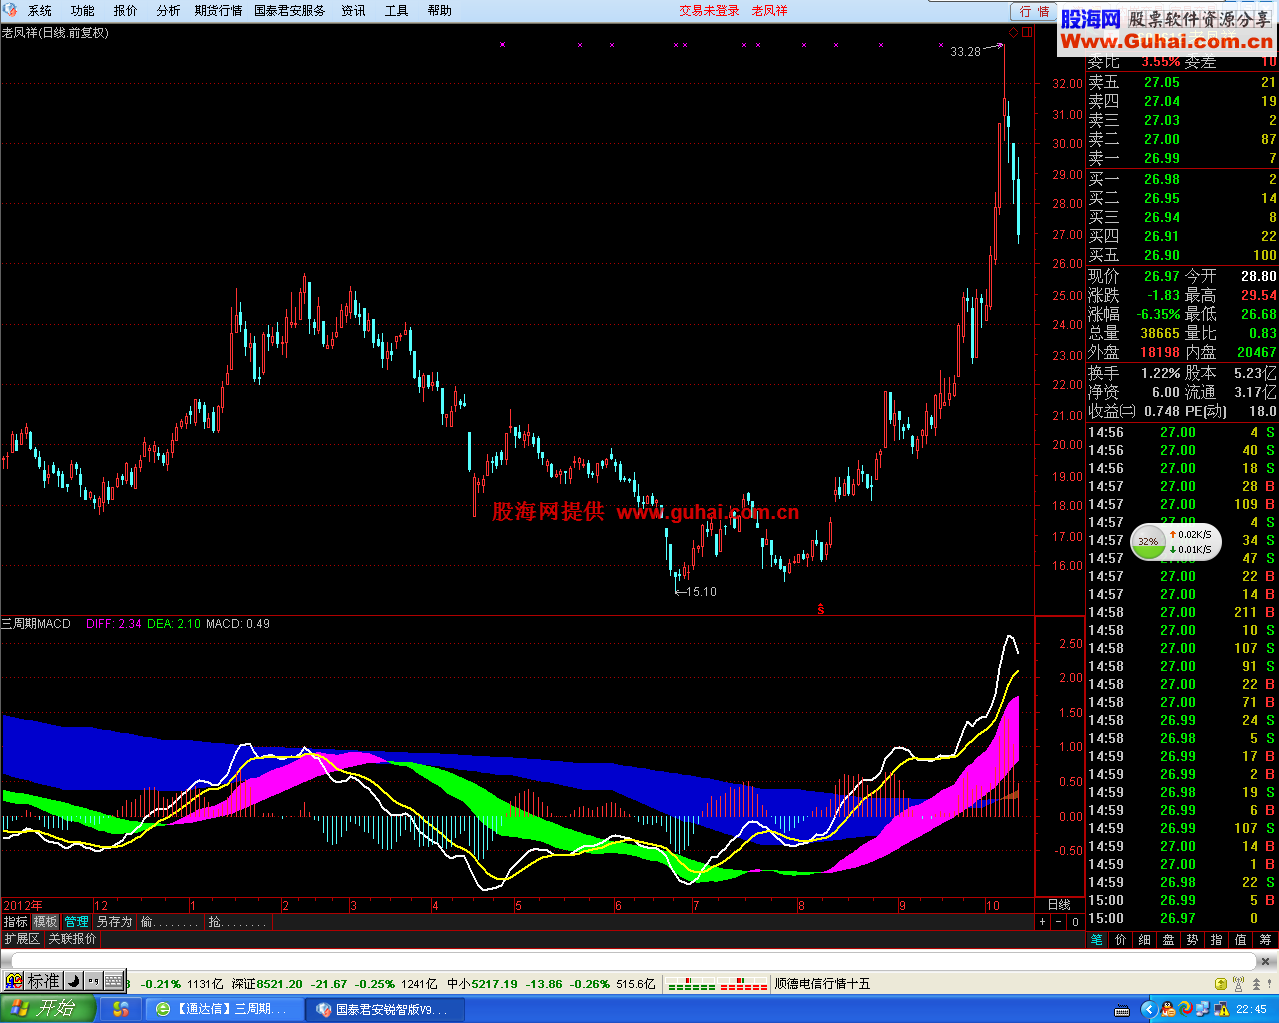Image resolution: width=1279 pixels, height=1023 pixels.
Task: Click the 卖一 26.99 ask row
Action: [1182, 158]
